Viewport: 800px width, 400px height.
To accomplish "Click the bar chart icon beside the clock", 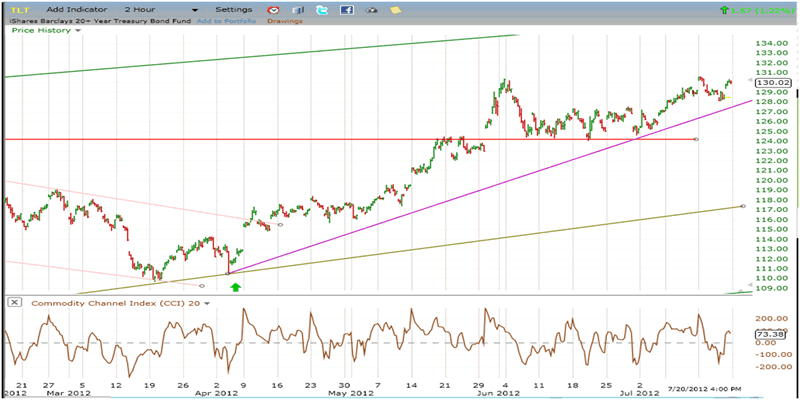I will [298, 9].
